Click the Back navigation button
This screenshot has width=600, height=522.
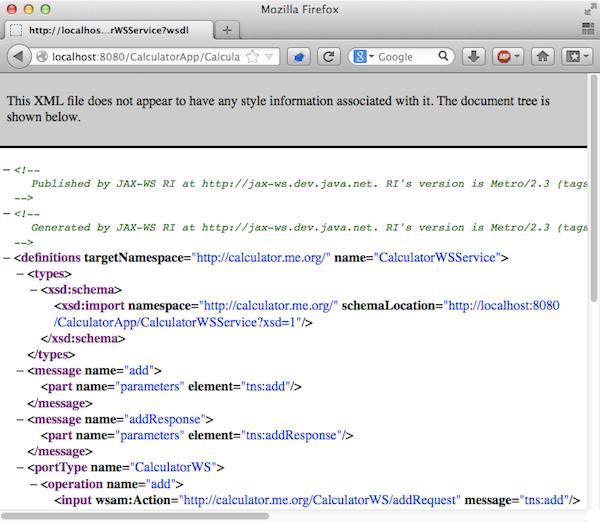point(19,57)
